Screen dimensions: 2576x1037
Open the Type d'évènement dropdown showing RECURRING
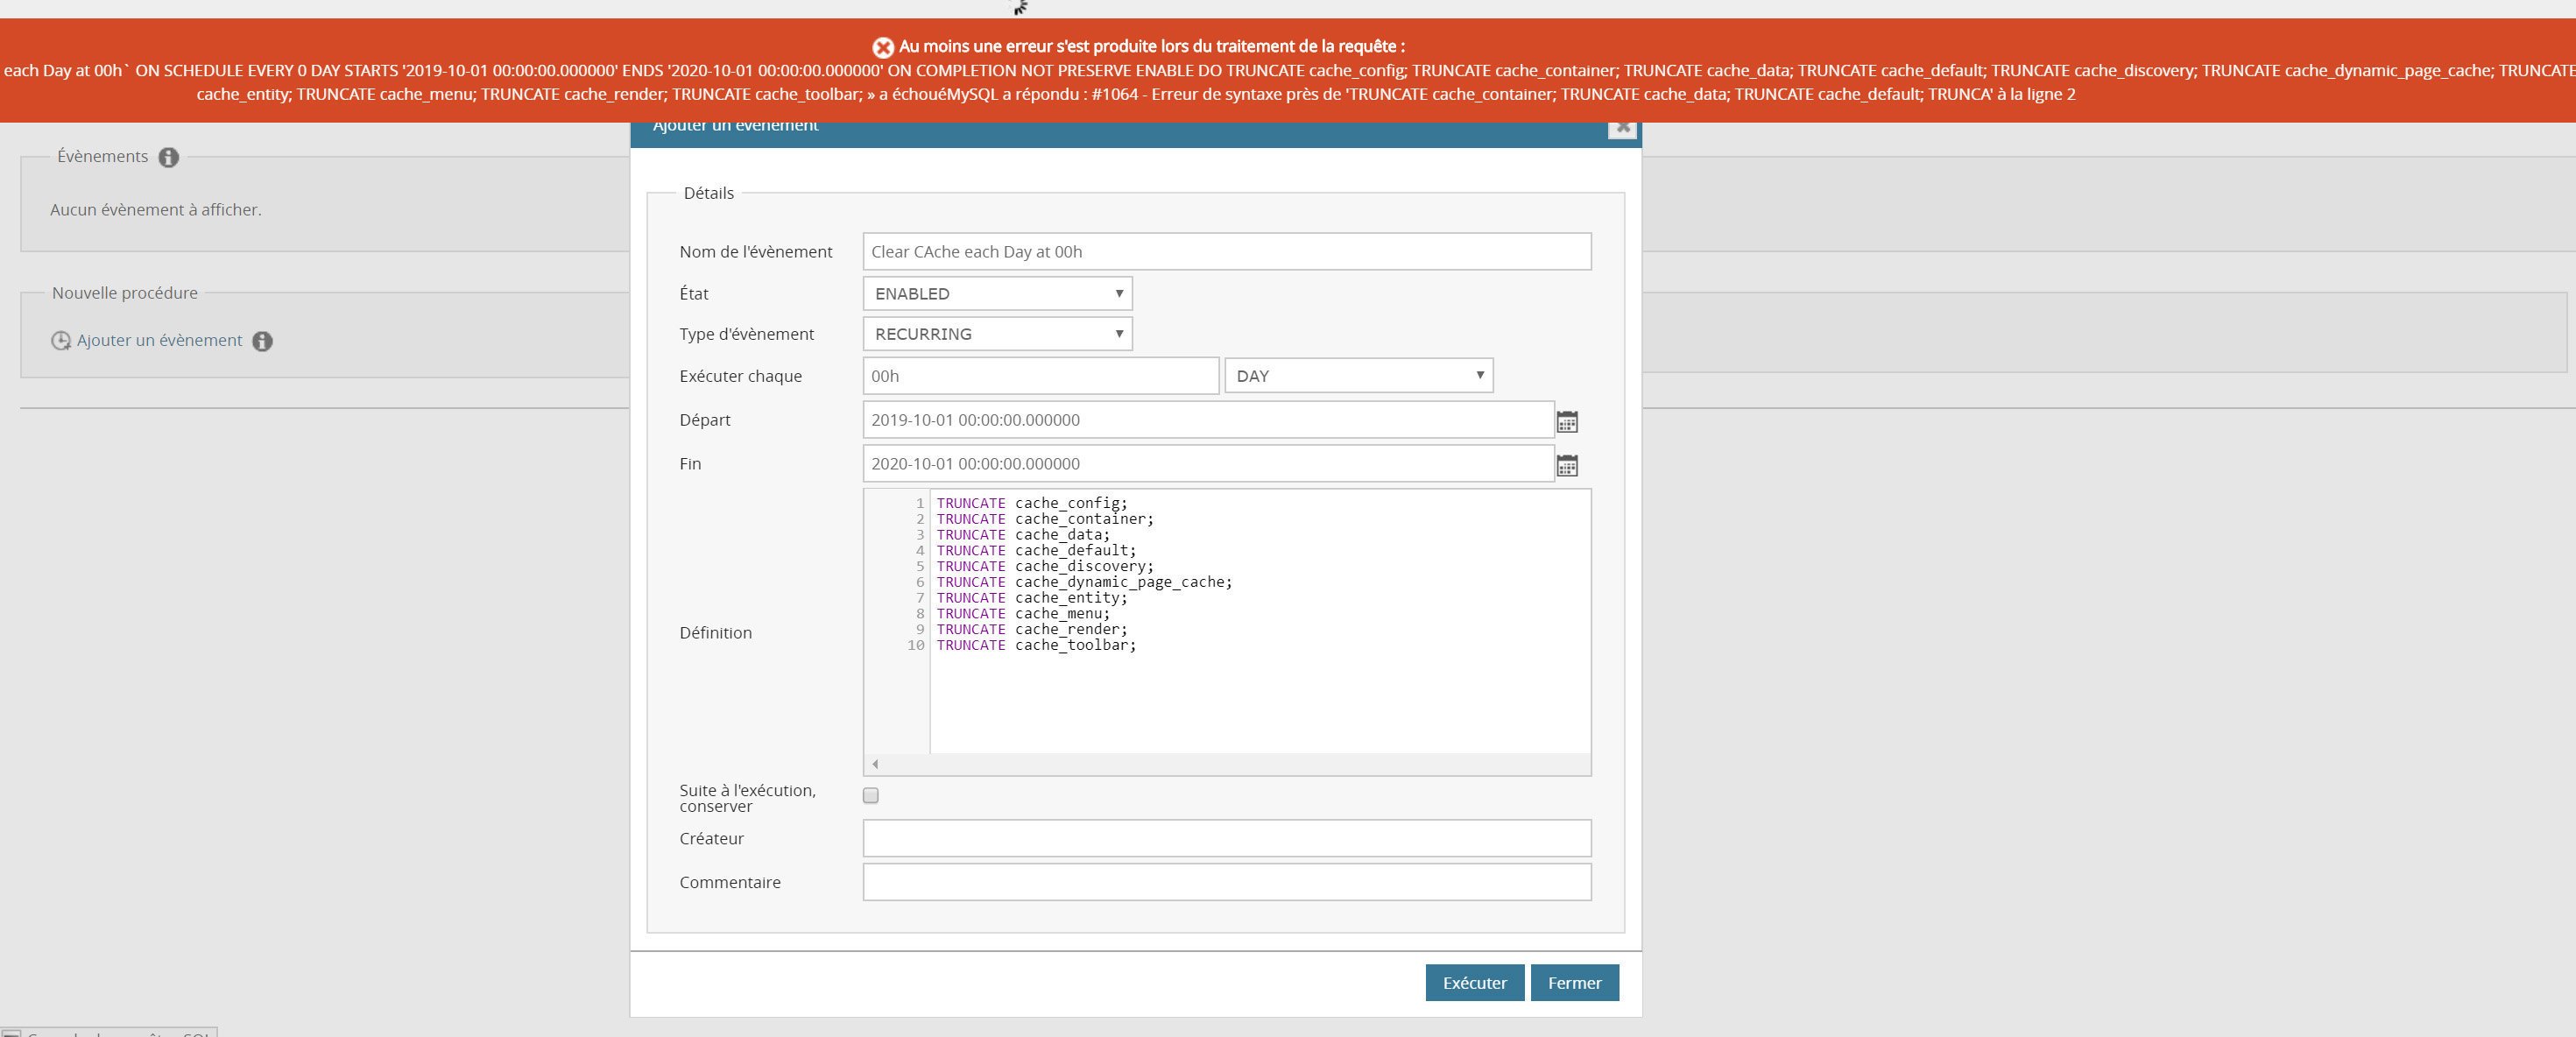[x=997, y=334]
